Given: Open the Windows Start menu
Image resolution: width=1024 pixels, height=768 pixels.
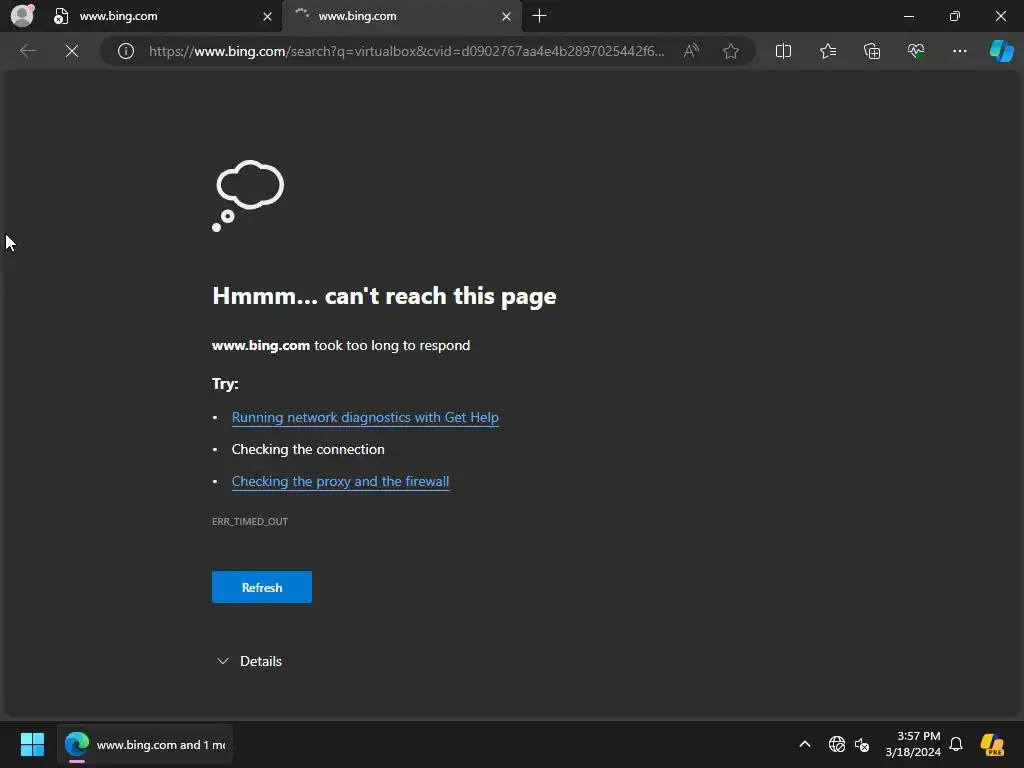Looking at the screenshot, I should [x=32, y=744].
